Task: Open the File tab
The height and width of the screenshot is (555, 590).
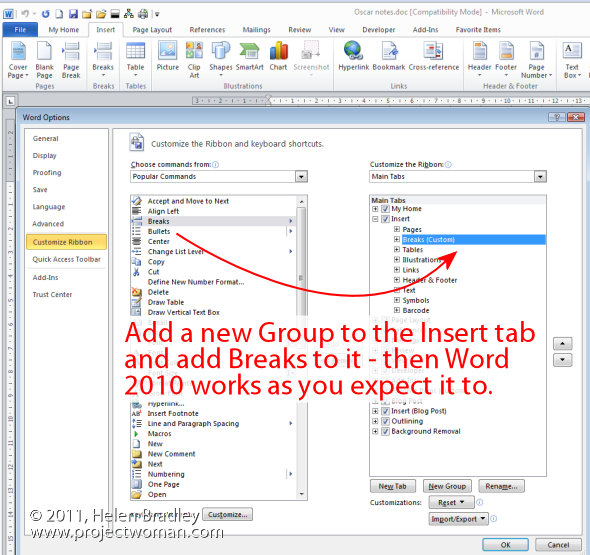Action: 20,30
